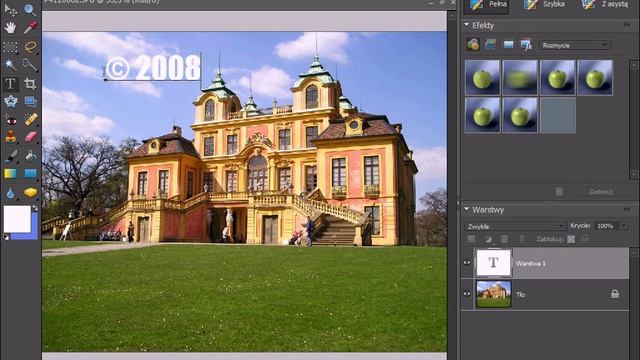640x360 pixels.
Task: Create new layer in Warstwy panel
Action: tap(471, 239)
